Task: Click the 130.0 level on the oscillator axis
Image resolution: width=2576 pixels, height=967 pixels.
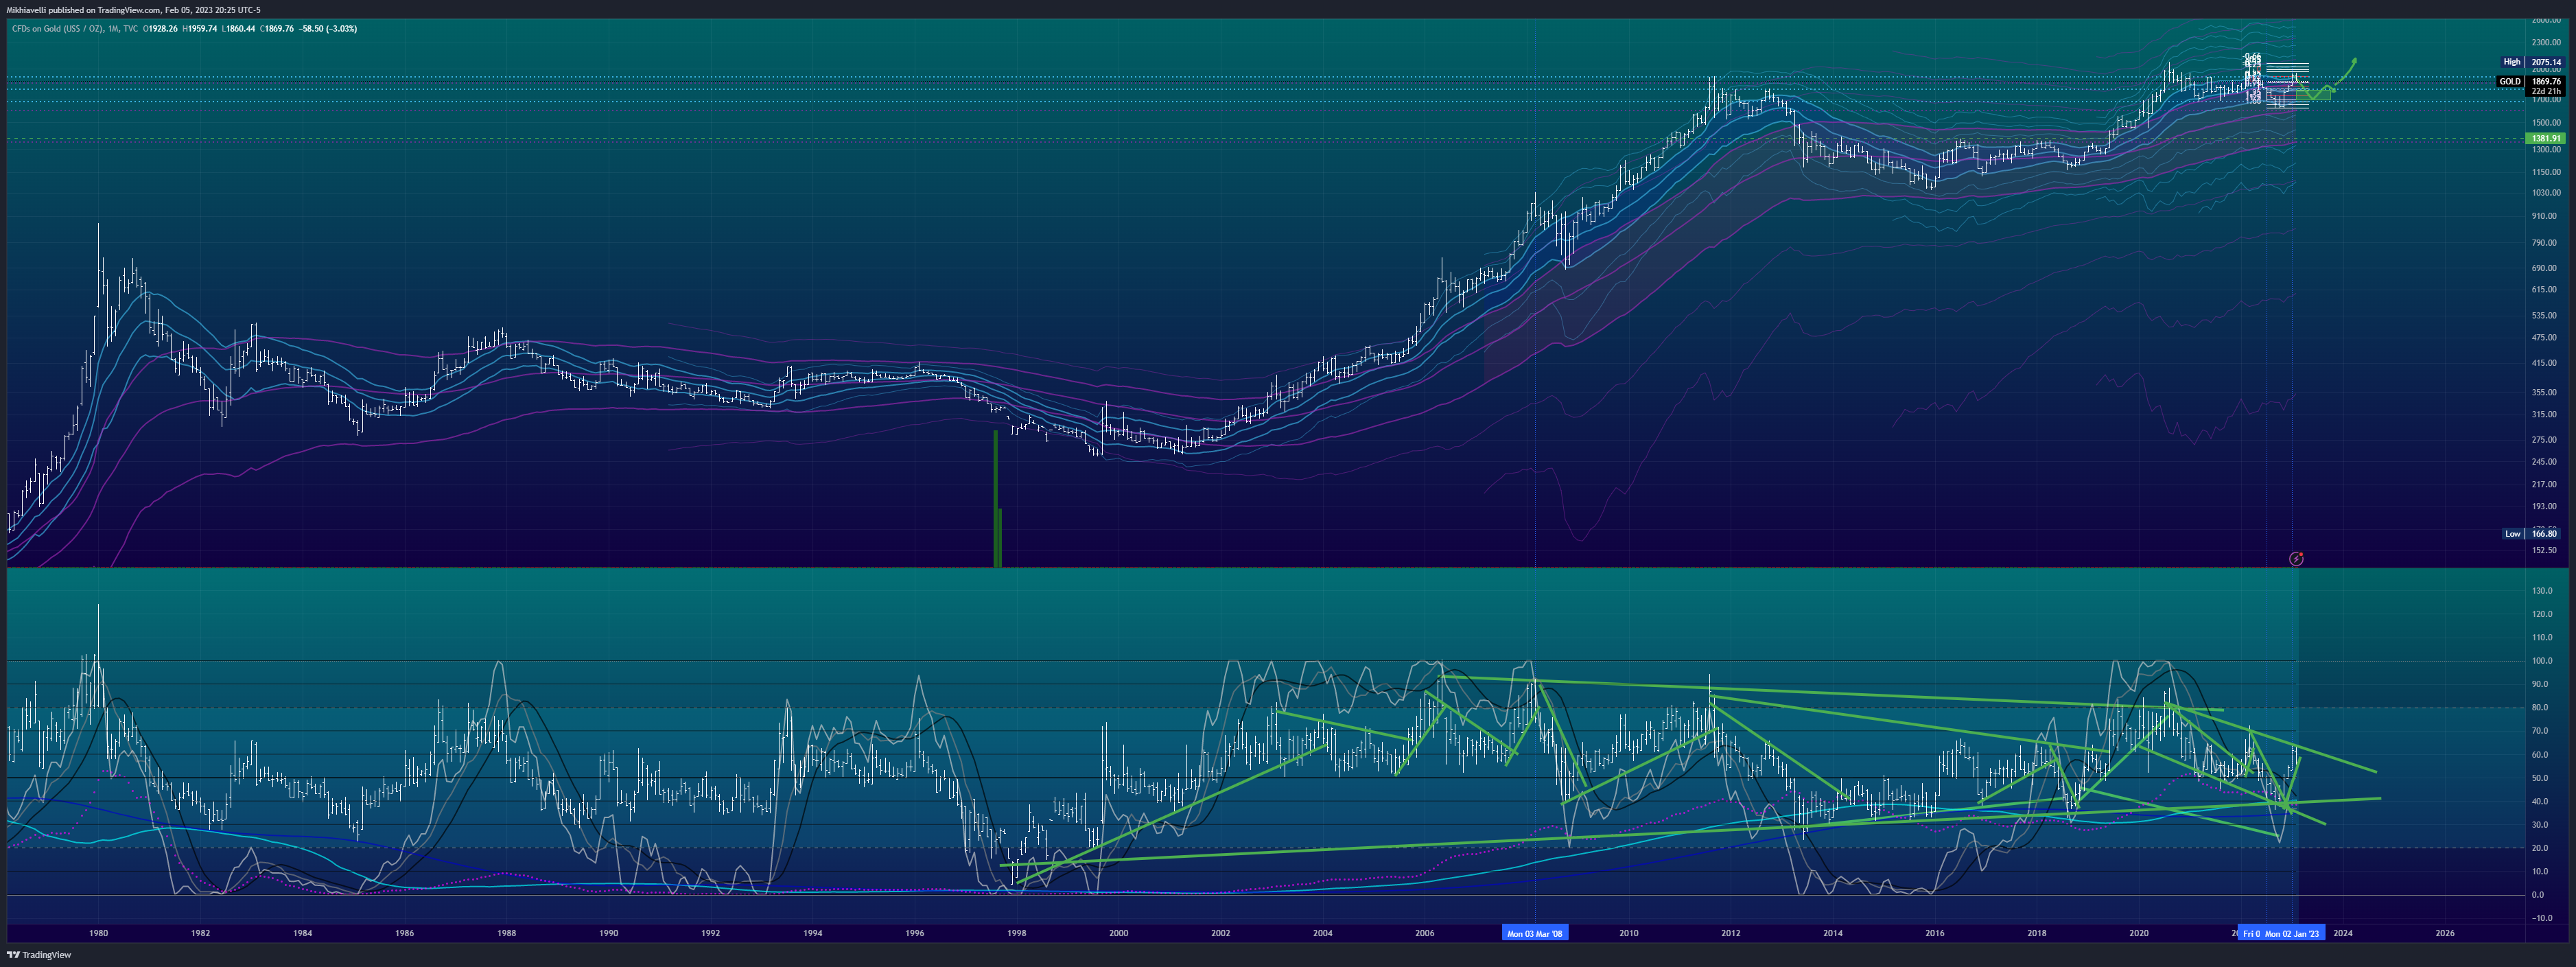Action: (2542, 591)
